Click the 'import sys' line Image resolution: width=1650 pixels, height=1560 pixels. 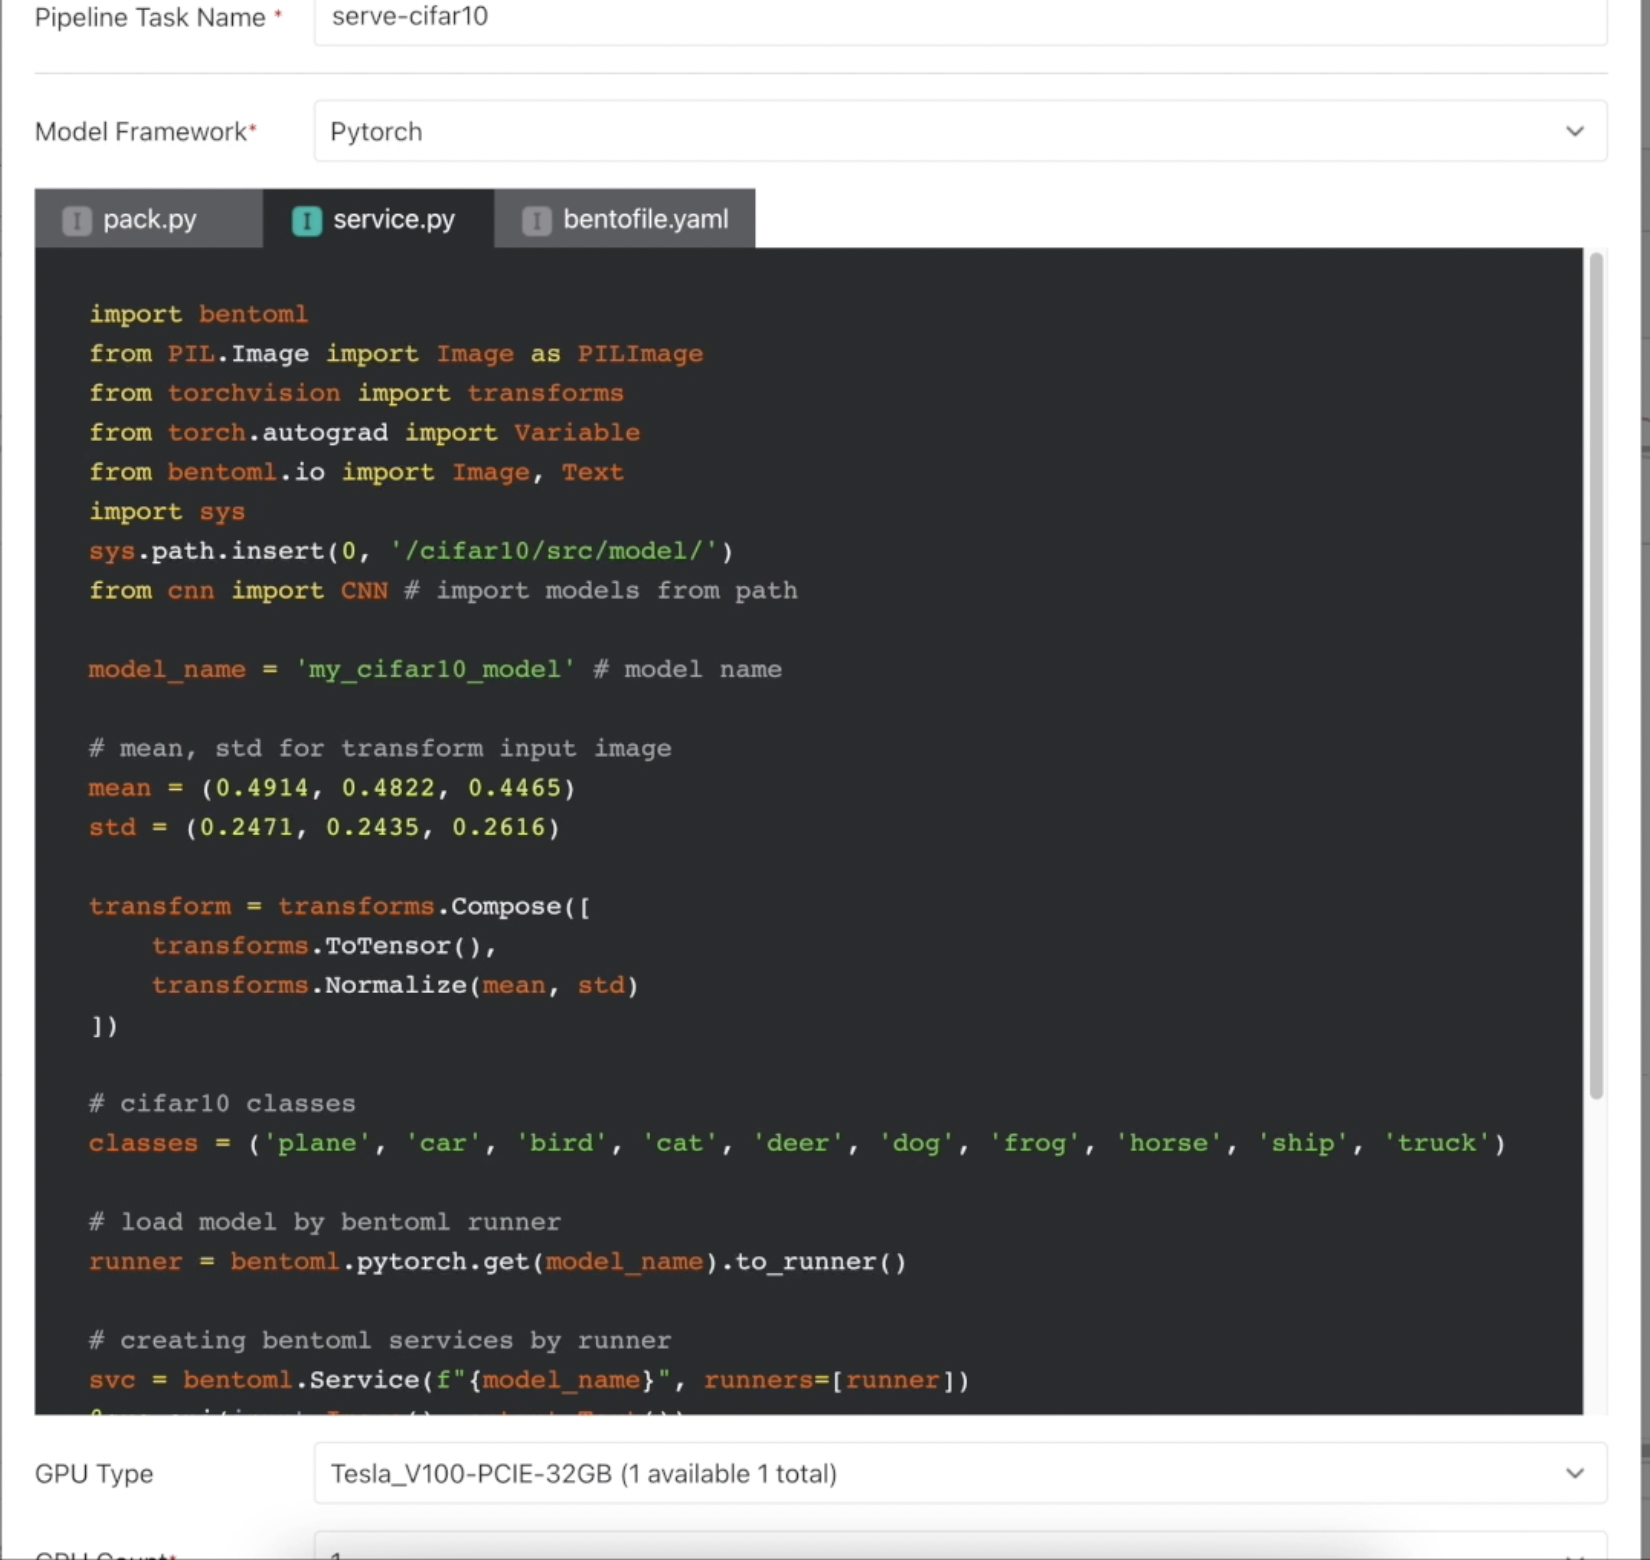click(x=167, y=511)
